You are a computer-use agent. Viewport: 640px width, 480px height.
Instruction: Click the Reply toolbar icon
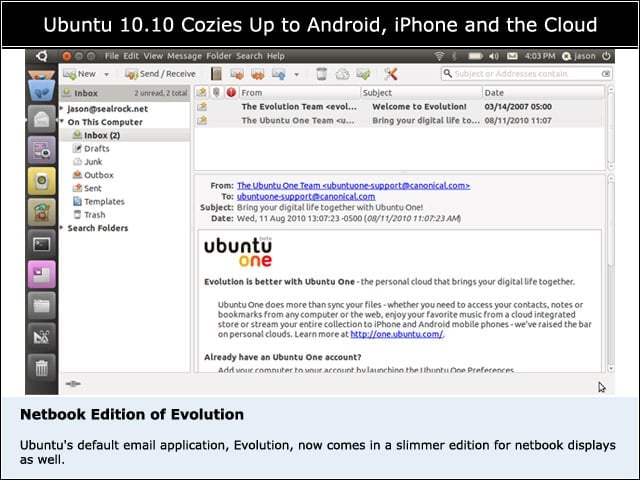237,74
